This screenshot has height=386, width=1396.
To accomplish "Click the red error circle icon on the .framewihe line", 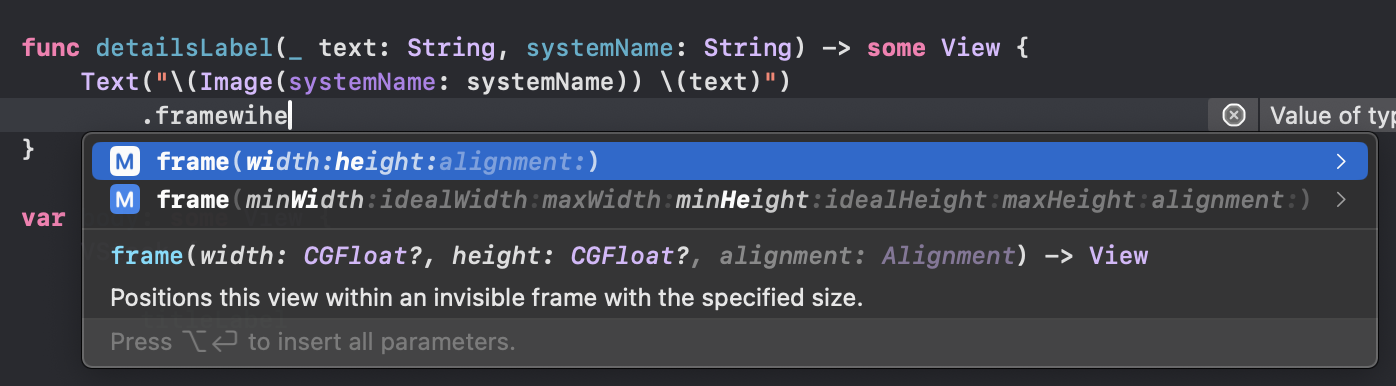I will point(1234,116).
